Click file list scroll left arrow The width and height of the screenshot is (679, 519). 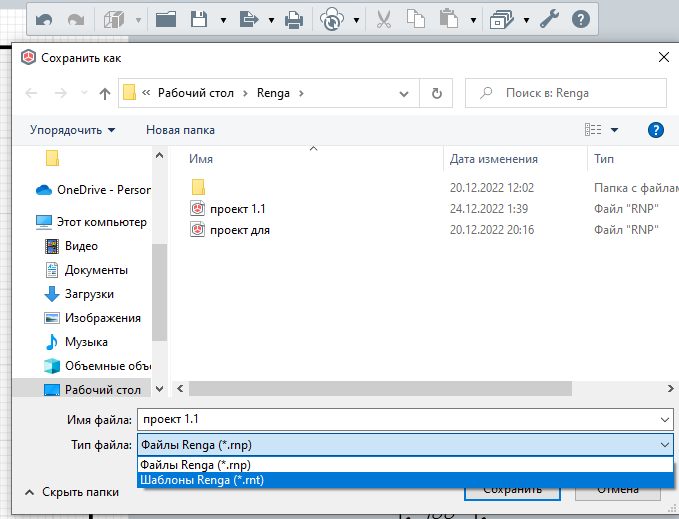coord(180,389)
